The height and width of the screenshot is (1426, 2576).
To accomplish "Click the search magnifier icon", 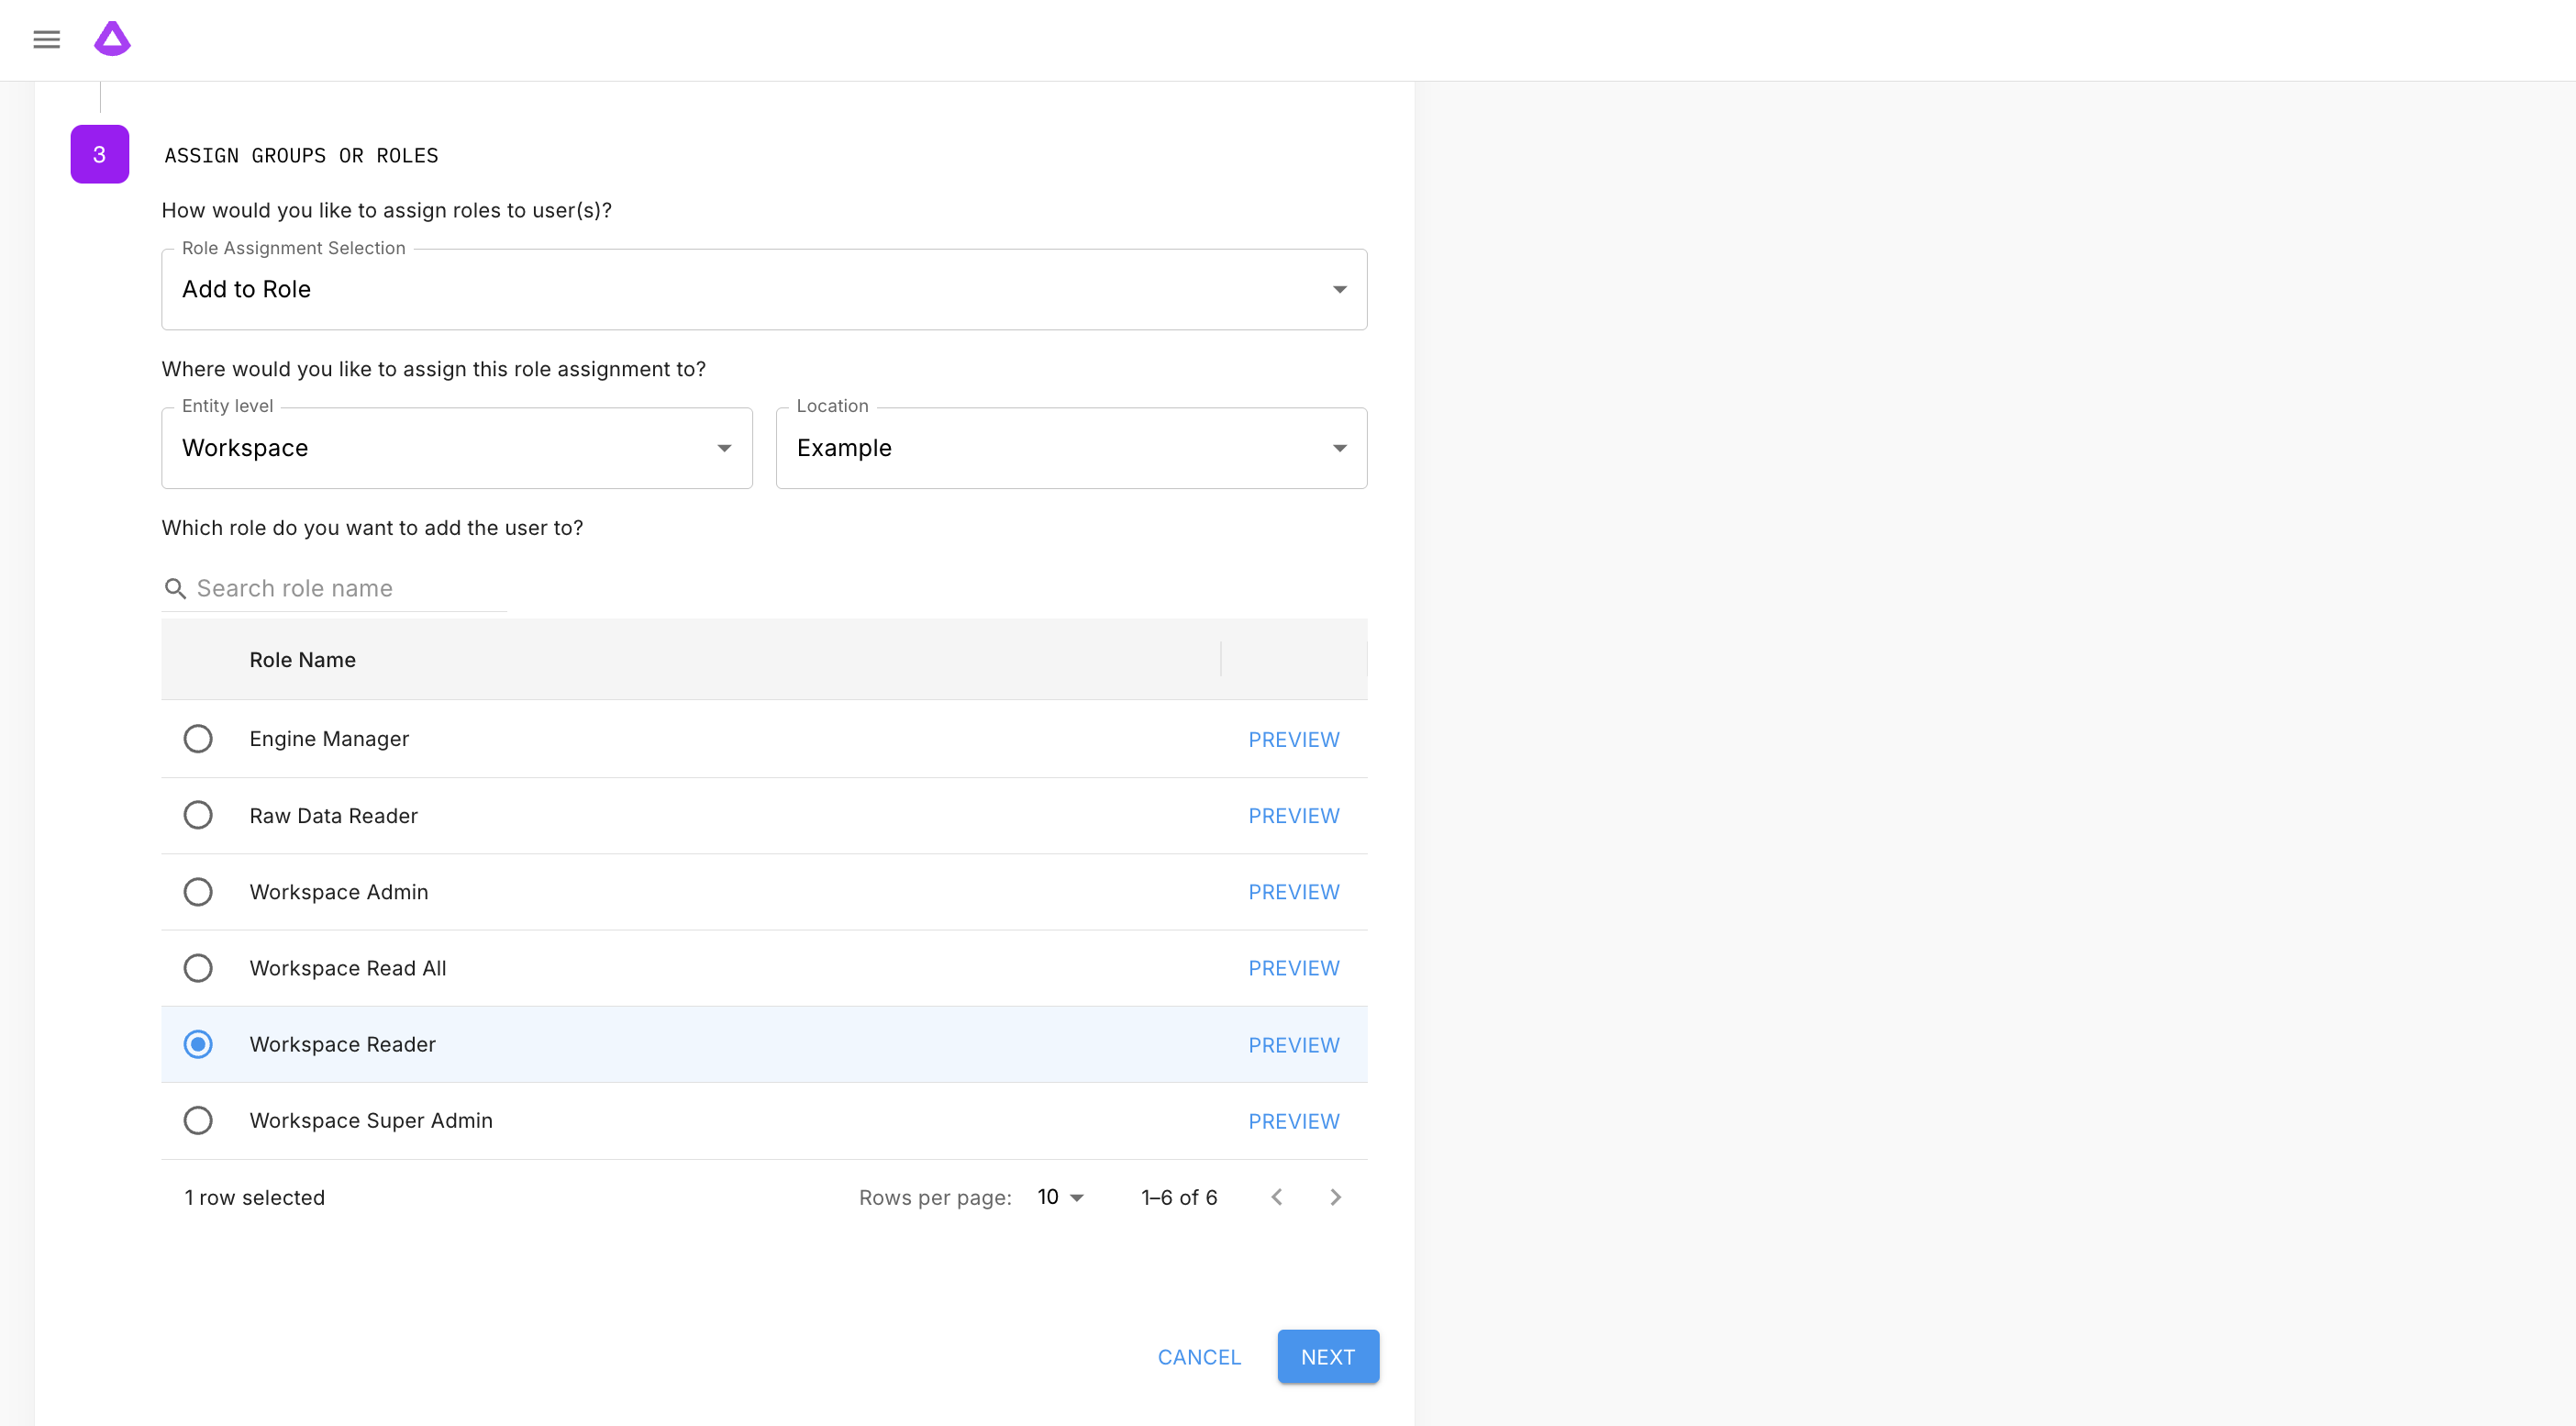I will (175, 588).
